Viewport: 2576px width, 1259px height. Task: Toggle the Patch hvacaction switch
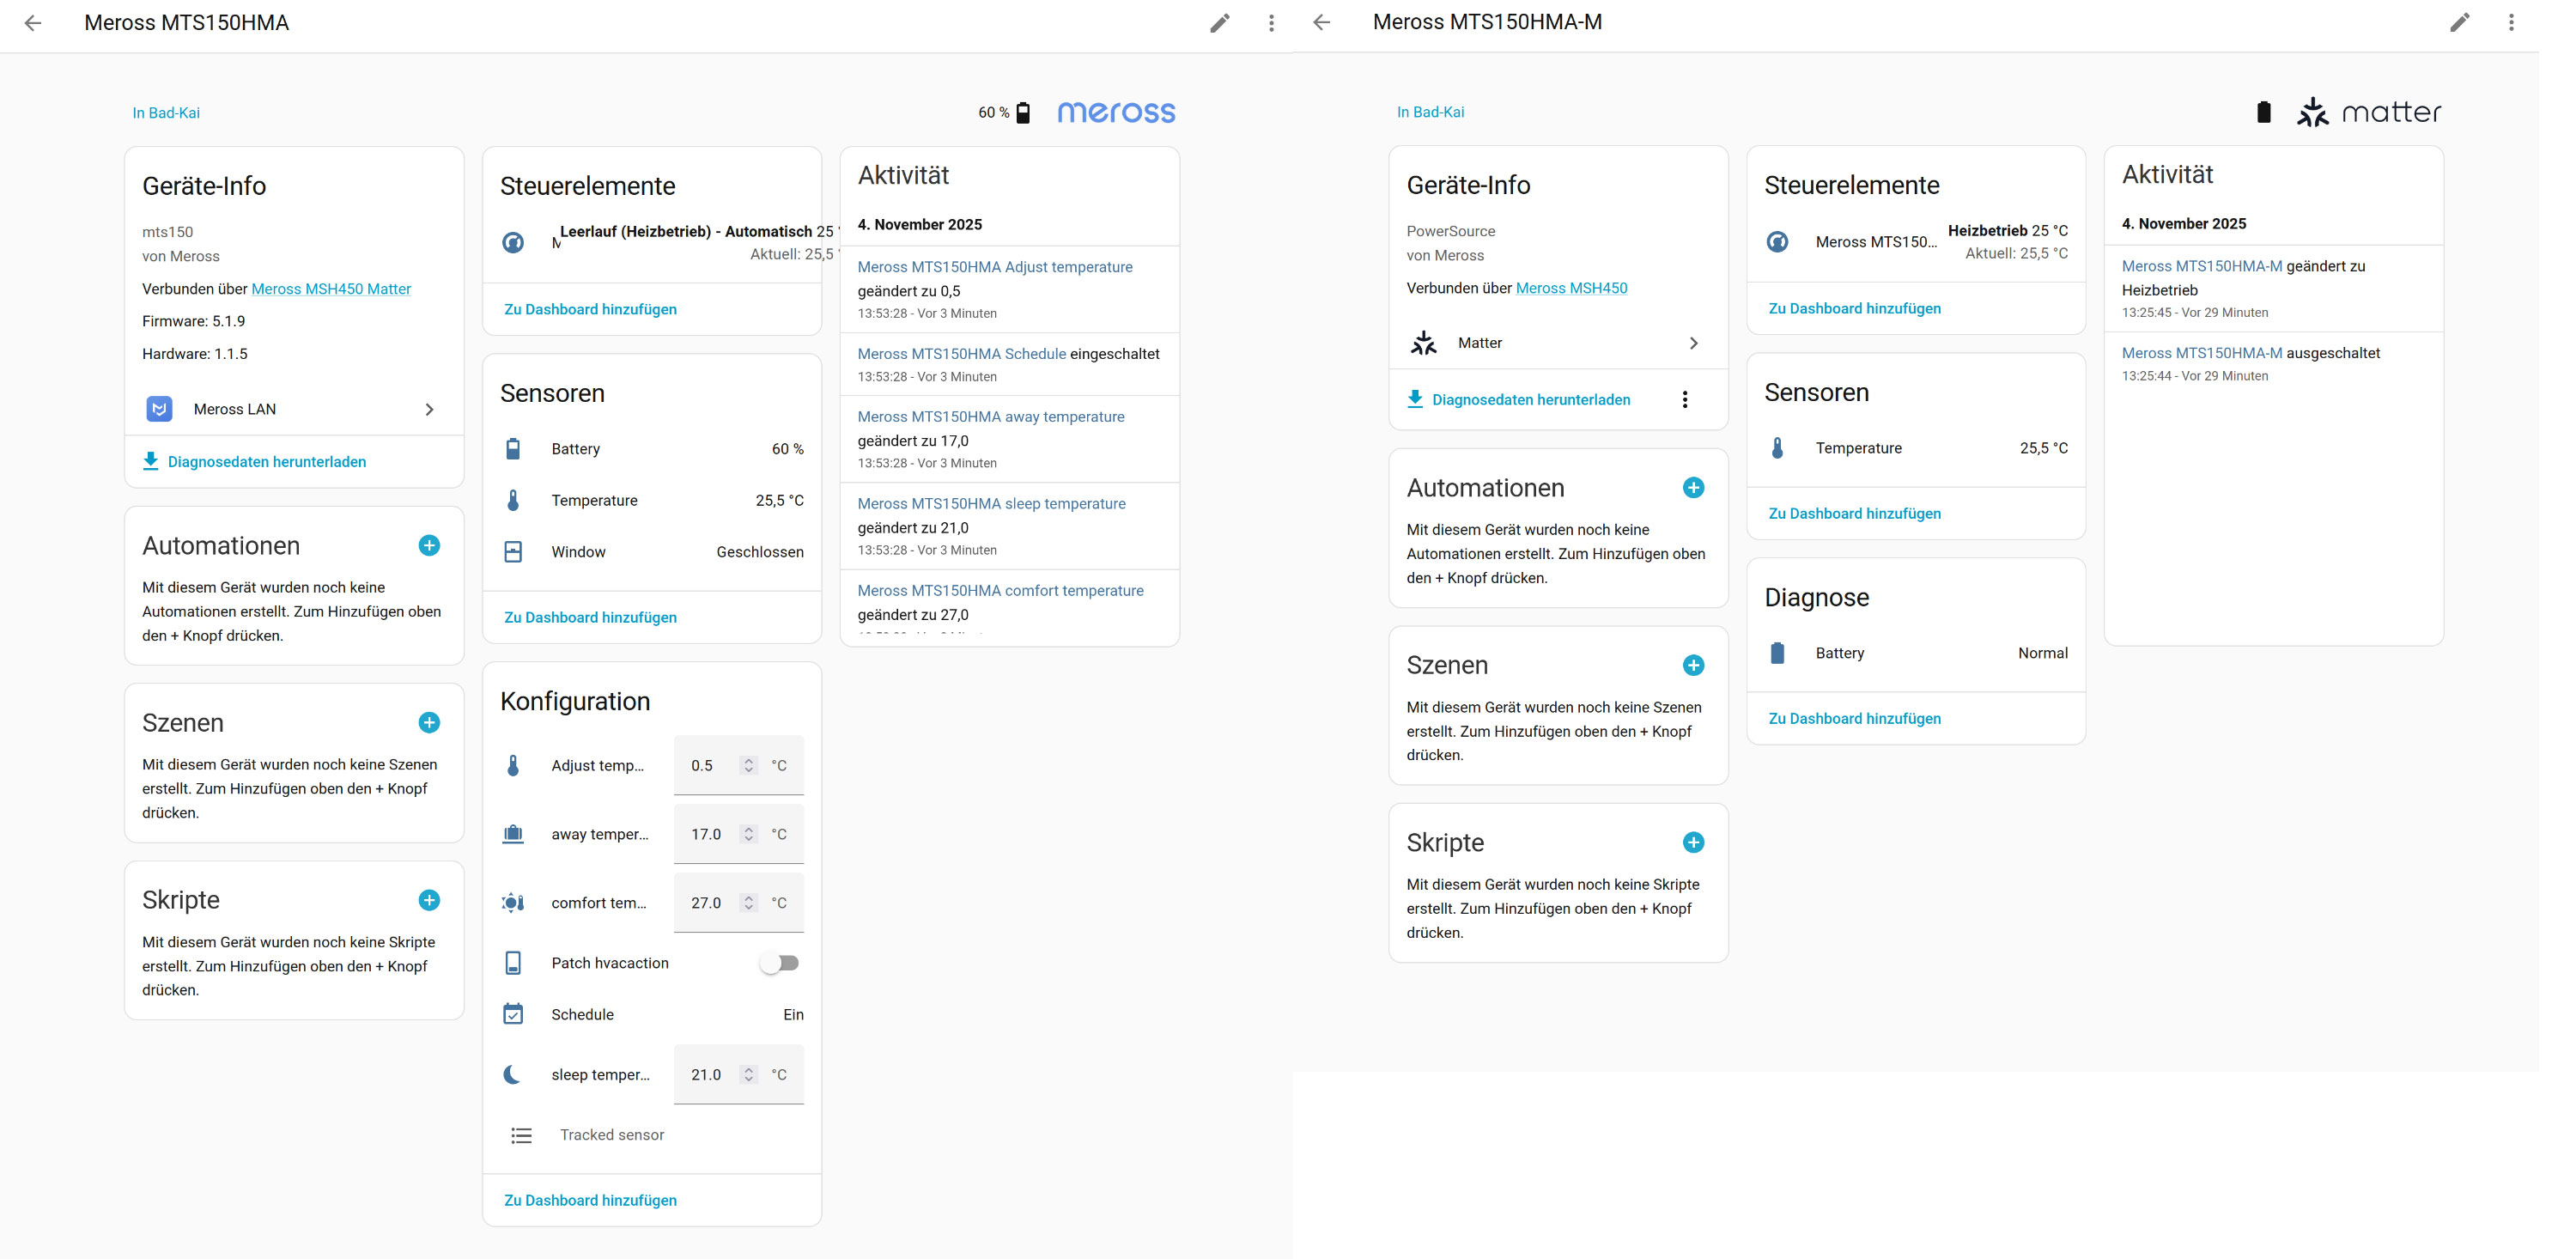pyautogui.click(x=779, y=963)
